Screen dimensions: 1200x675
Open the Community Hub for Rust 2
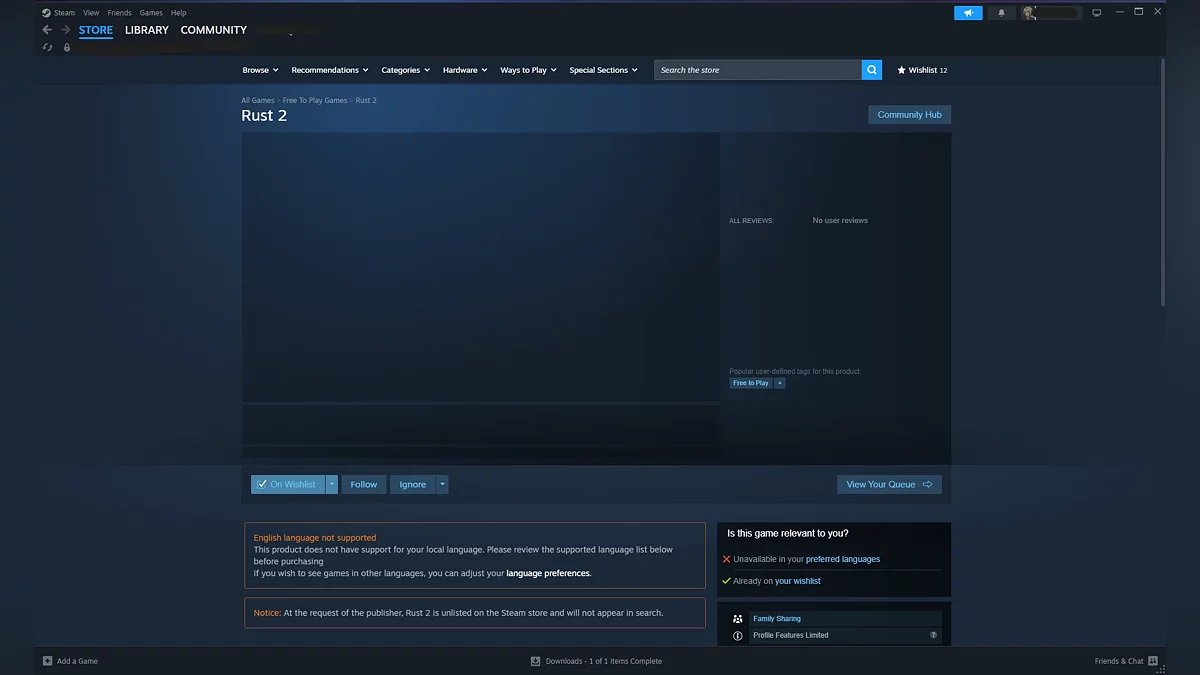(908, 114)
